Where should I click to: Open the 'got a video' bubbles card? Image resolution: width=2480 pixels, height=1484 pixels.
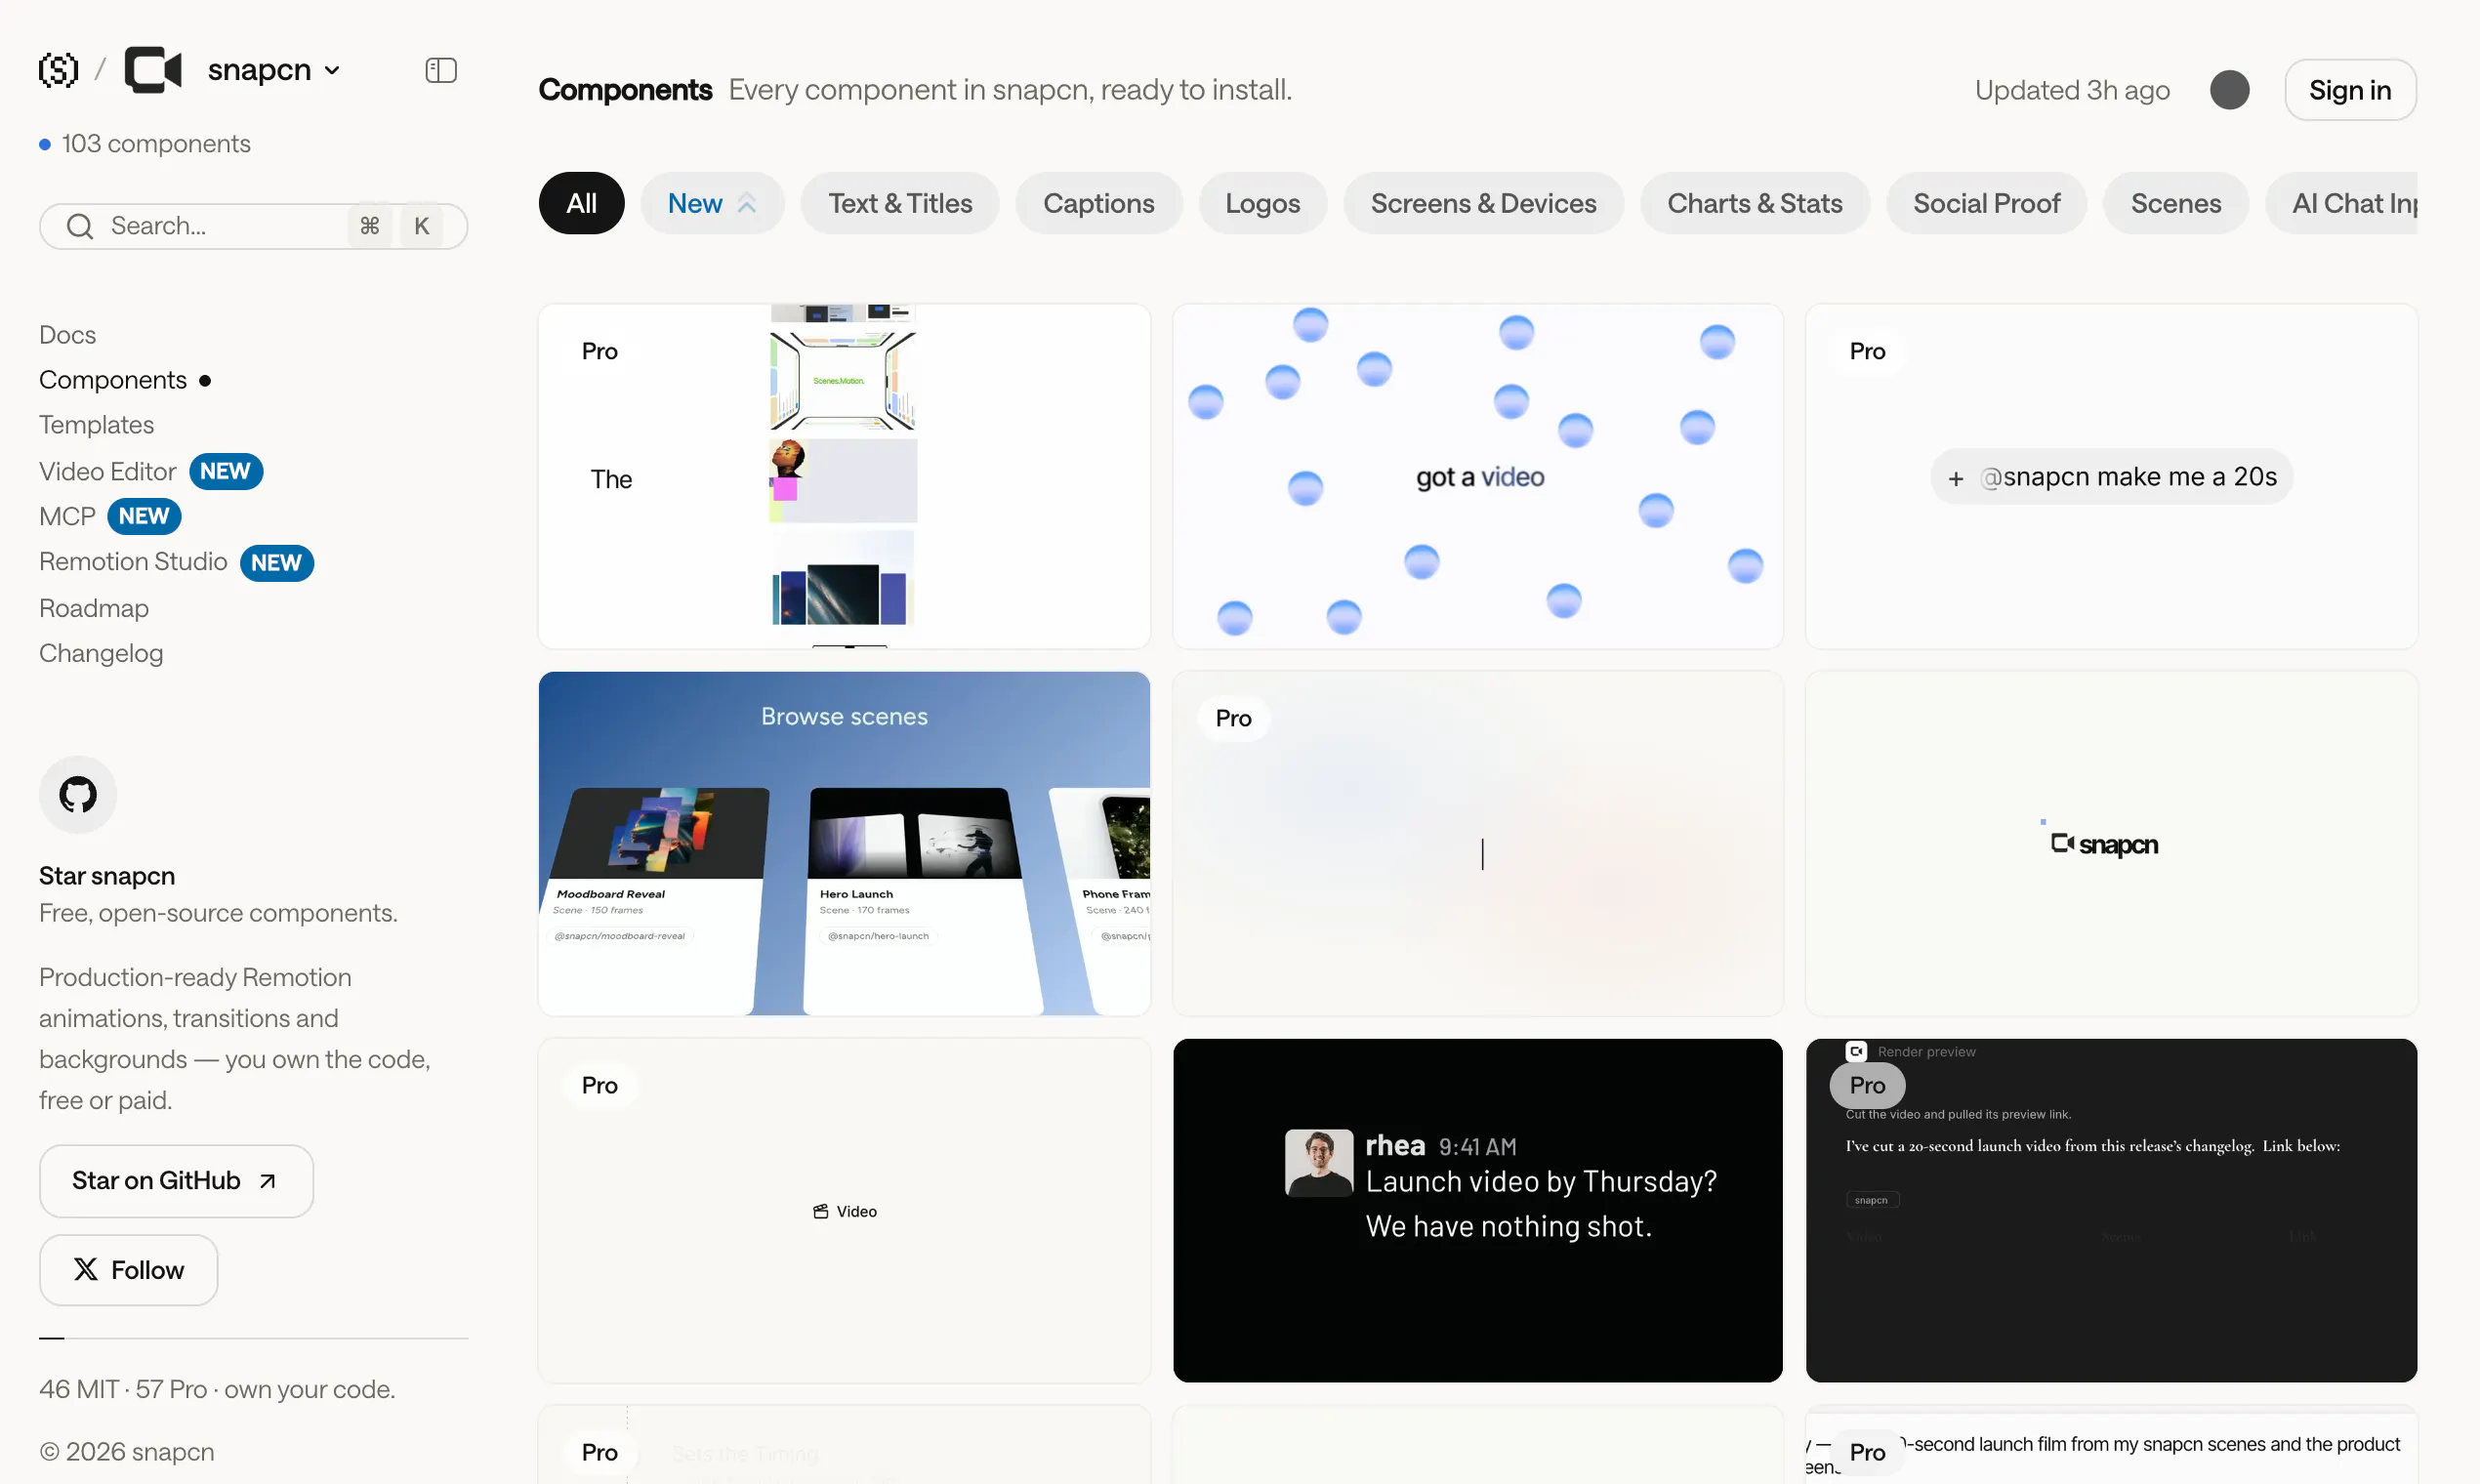1477,476
